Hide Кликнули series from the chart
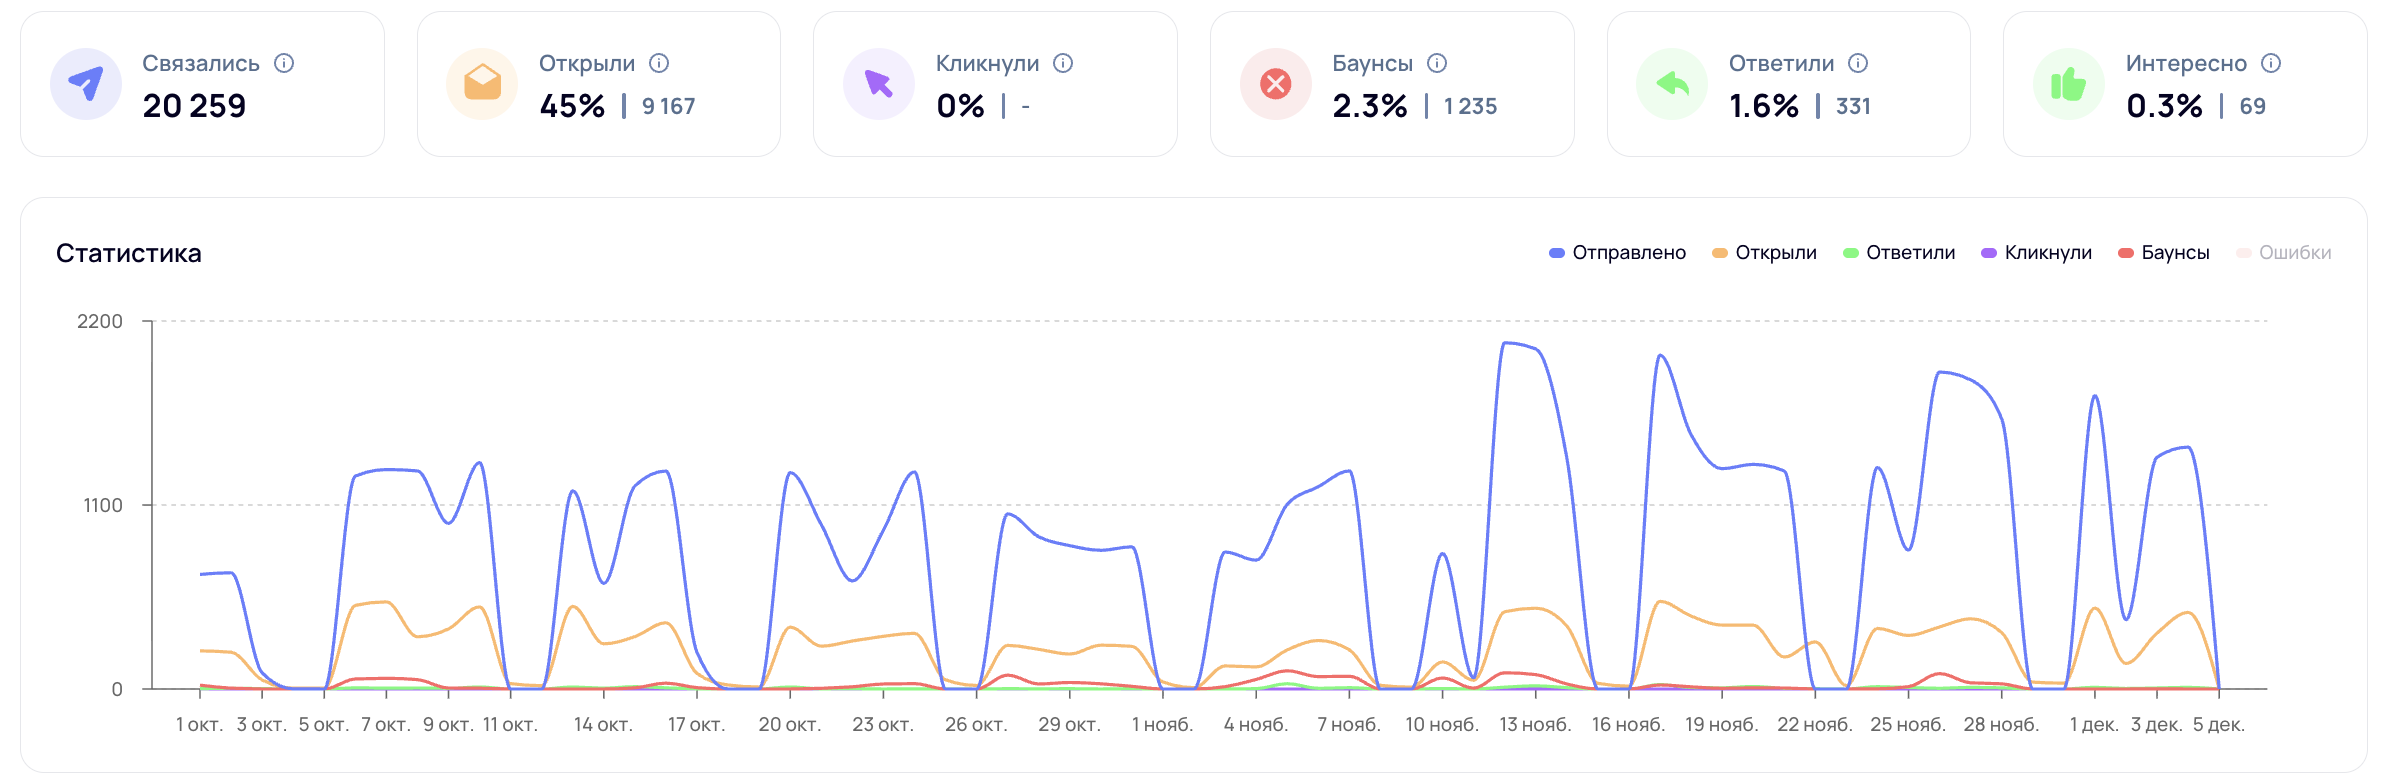The image size is (2400, 784). click(x=2036, y=253)
